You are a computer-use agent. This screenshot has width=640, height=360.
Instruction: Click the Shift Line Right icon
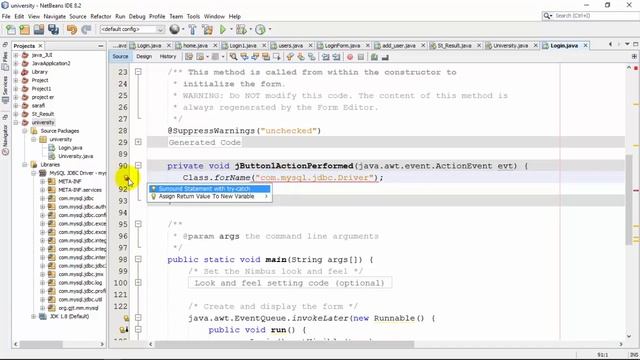(x=336, y=57)
